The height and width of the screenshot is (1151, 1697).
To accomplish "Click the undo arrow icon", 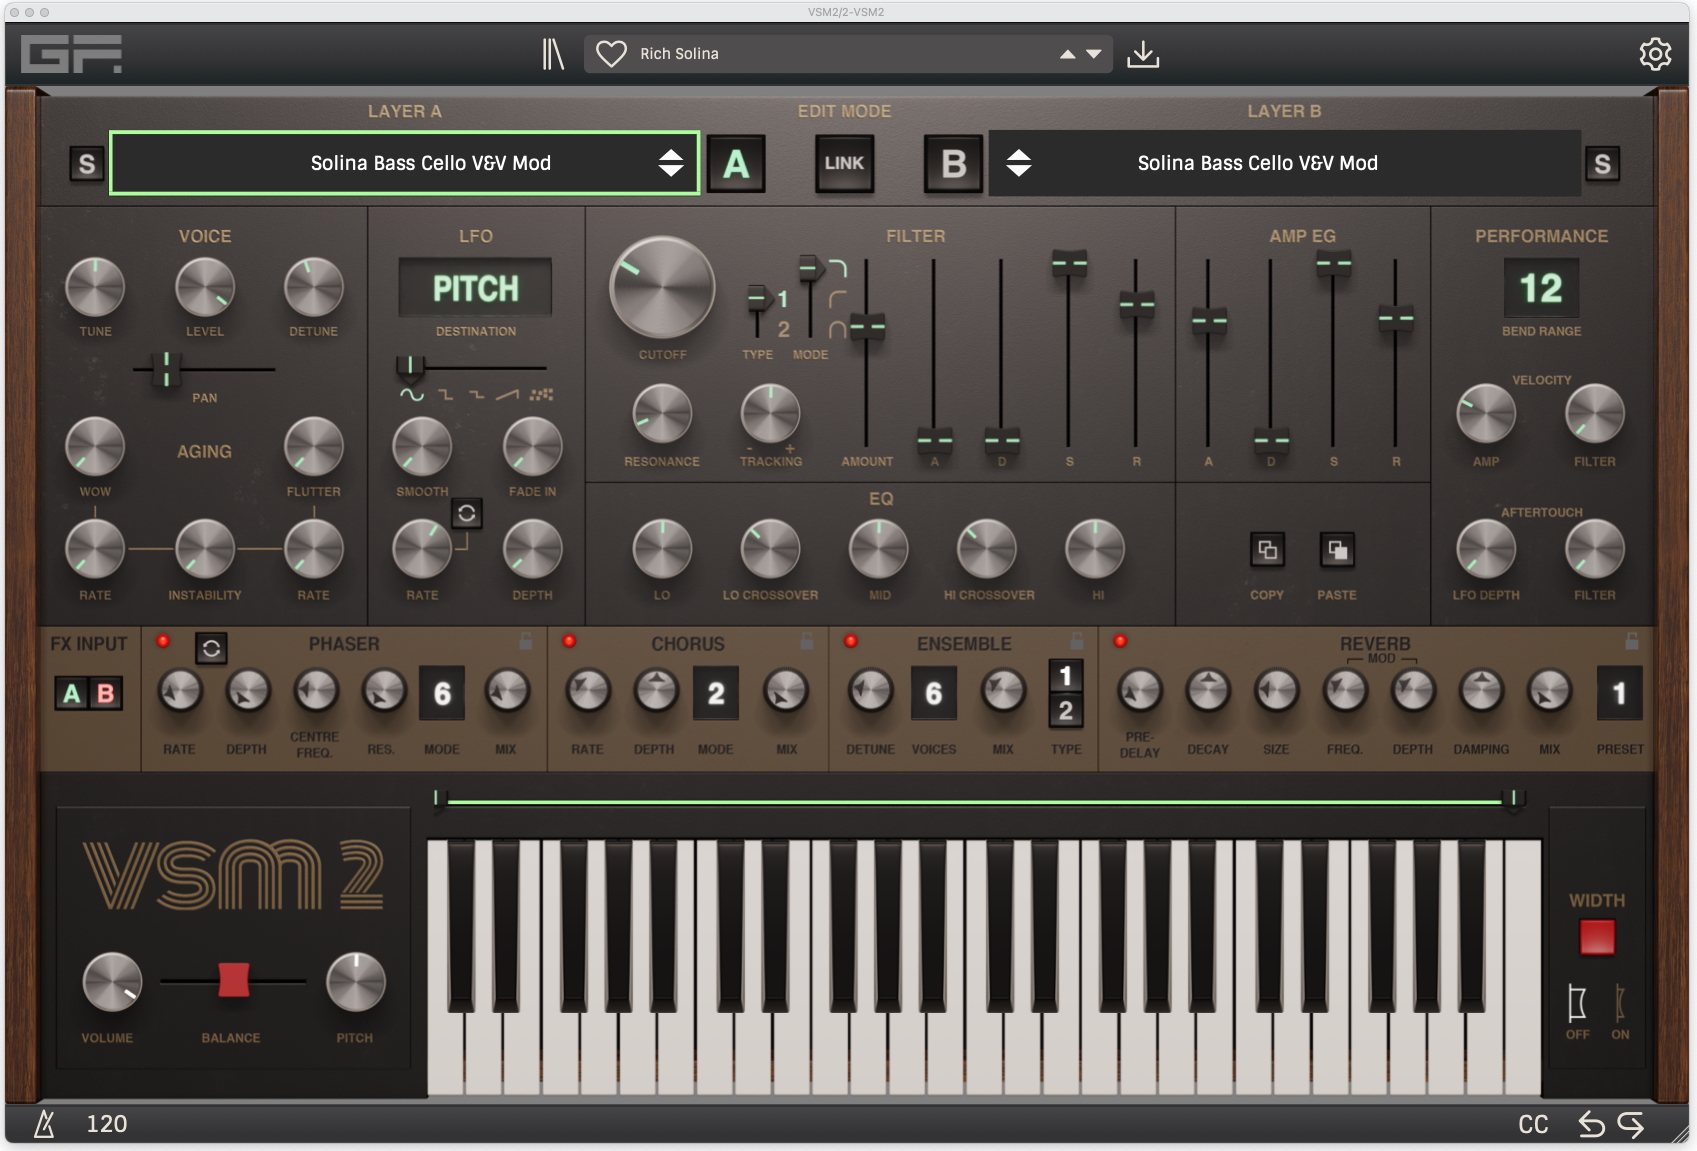I will click(1591, 1125).
